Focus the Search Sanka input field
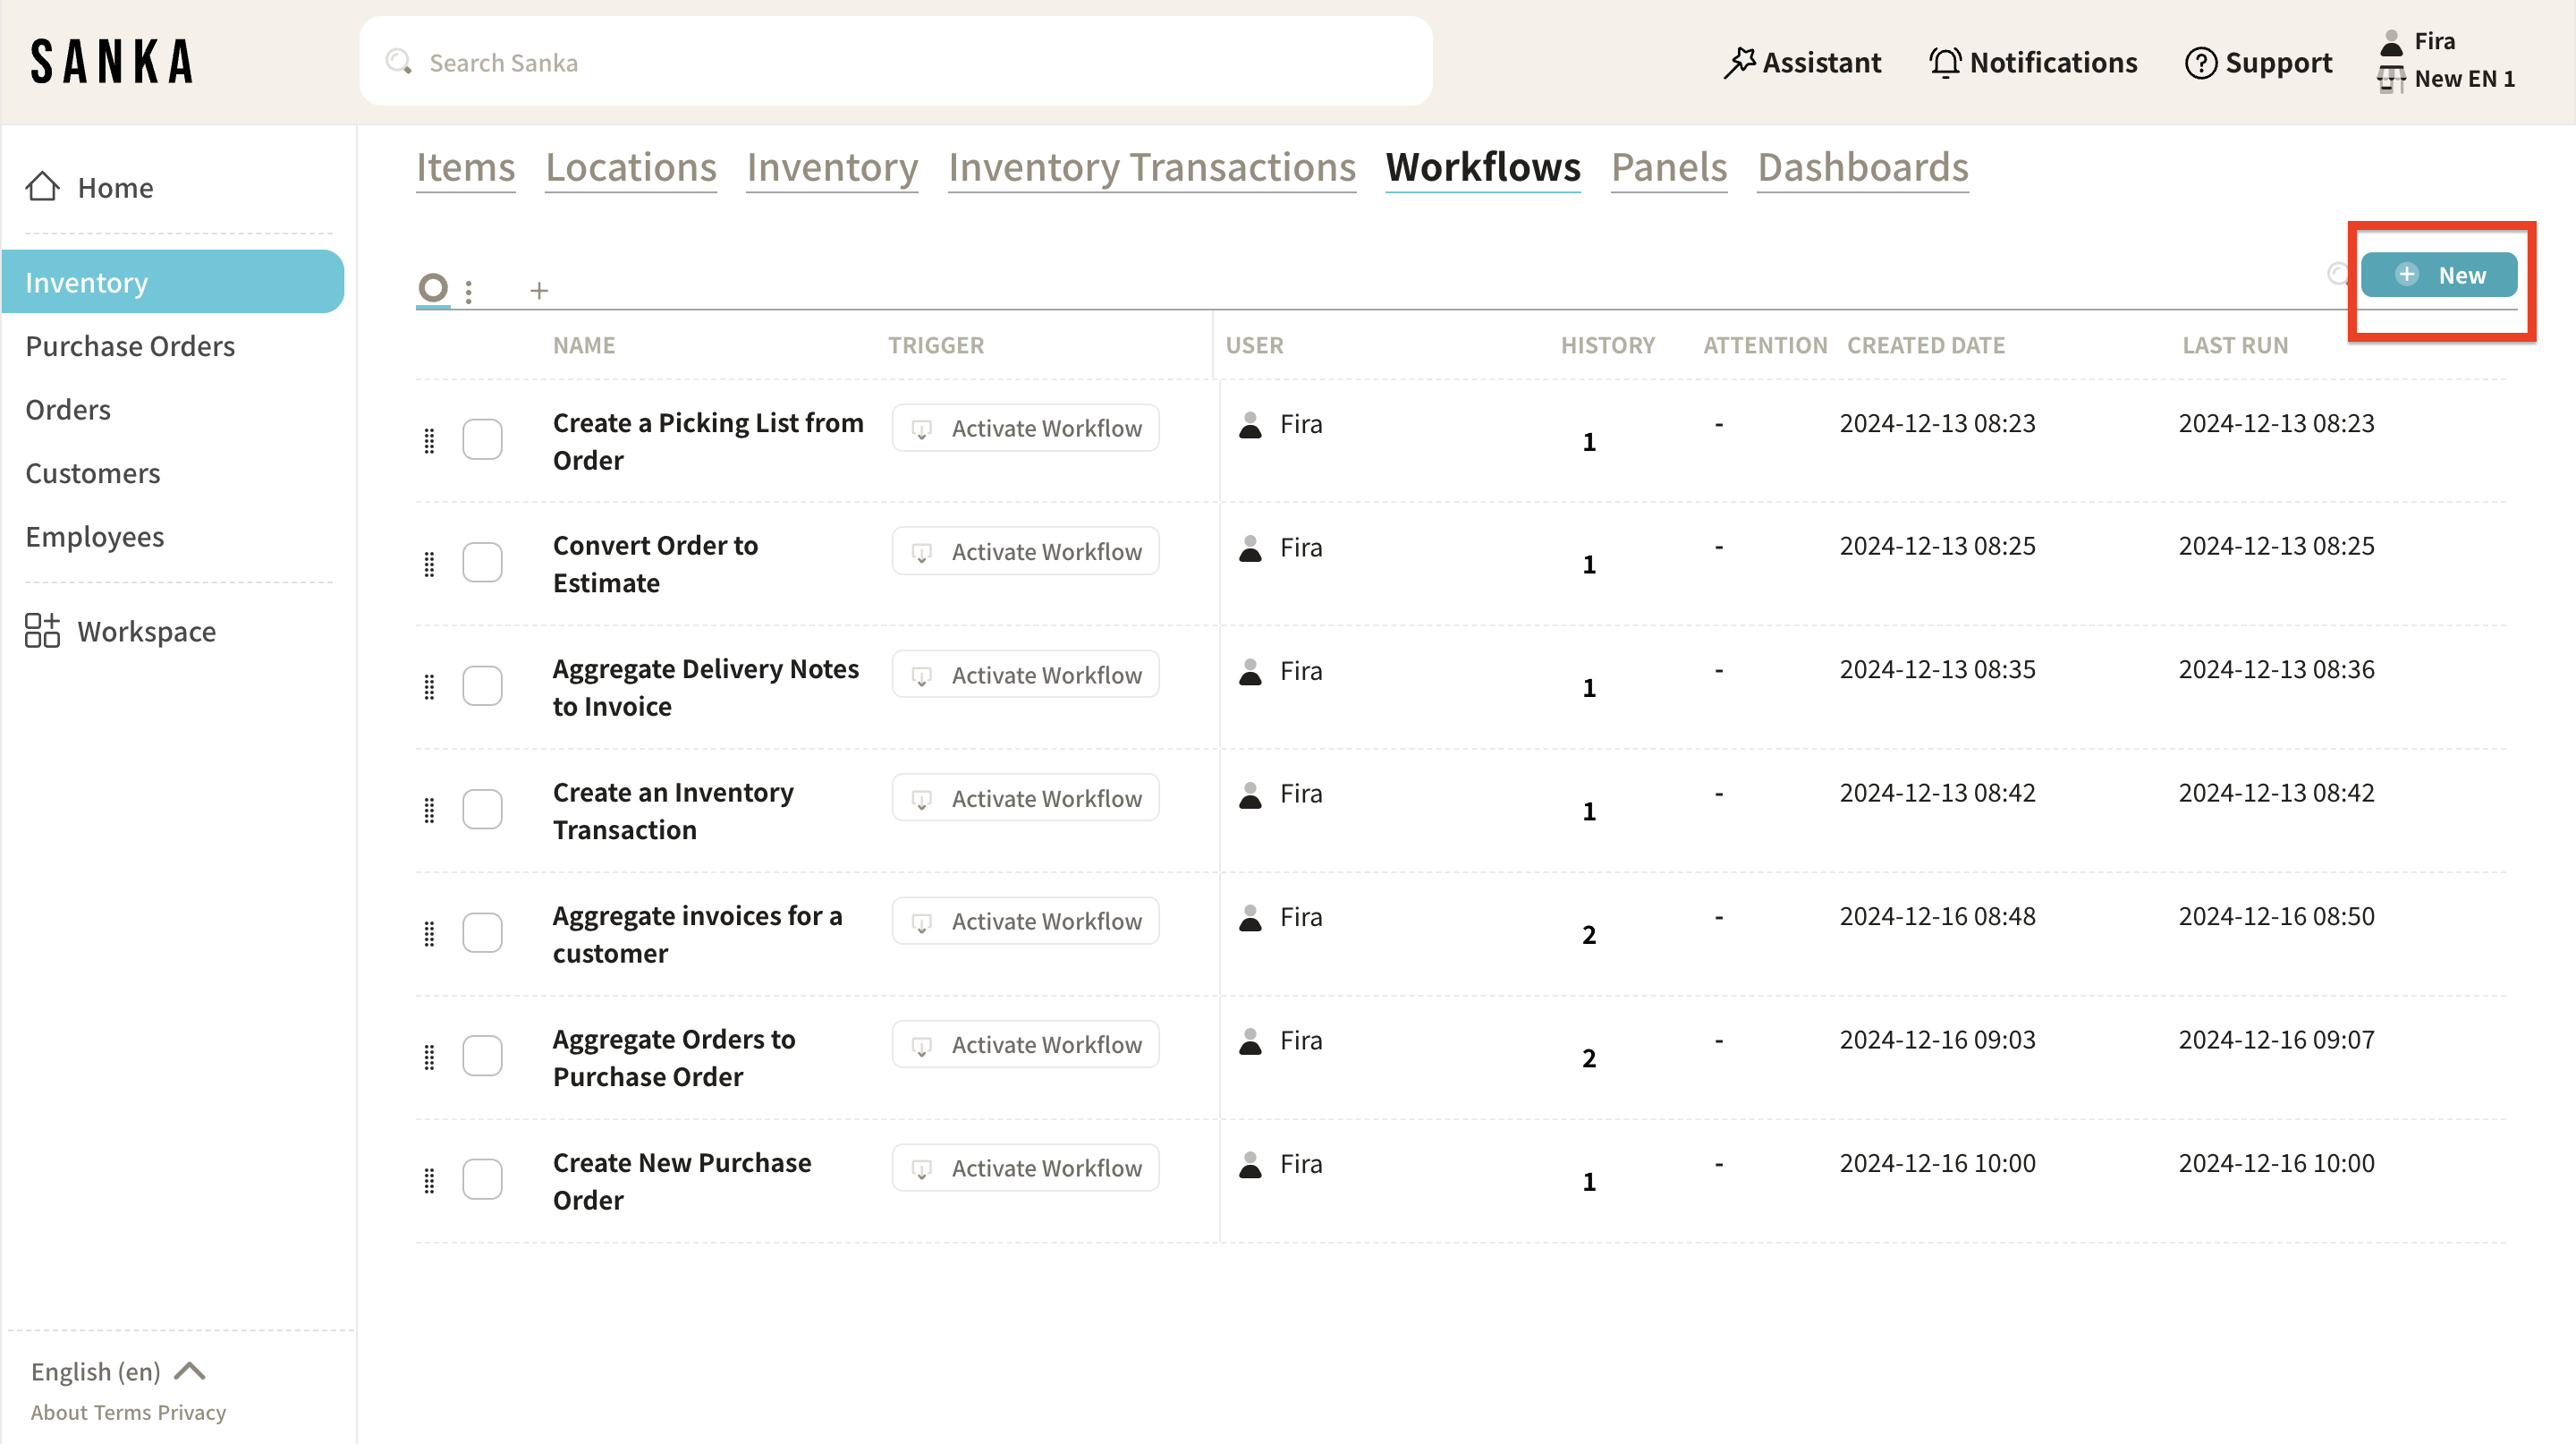This screenshot has width=2576, height=1444. (x=895, y=62)
